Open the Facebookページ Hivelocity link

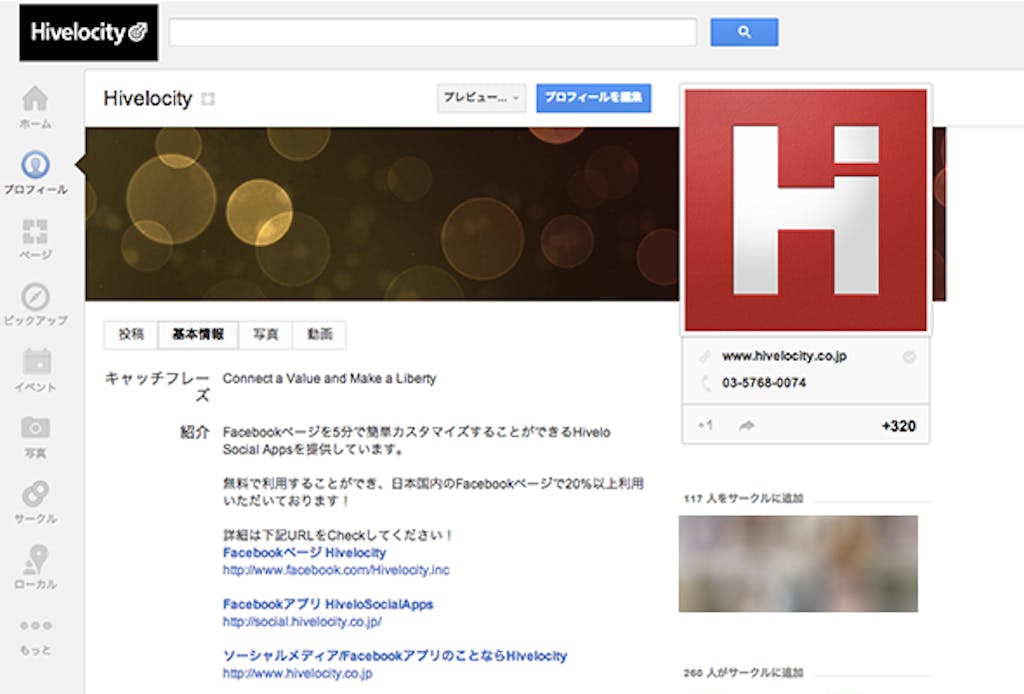click(304, 552)
